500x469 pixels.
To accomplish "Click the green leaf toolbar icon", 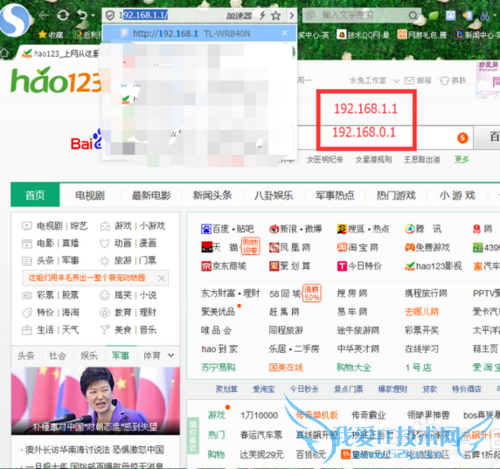I will click(x=433, y=15).
